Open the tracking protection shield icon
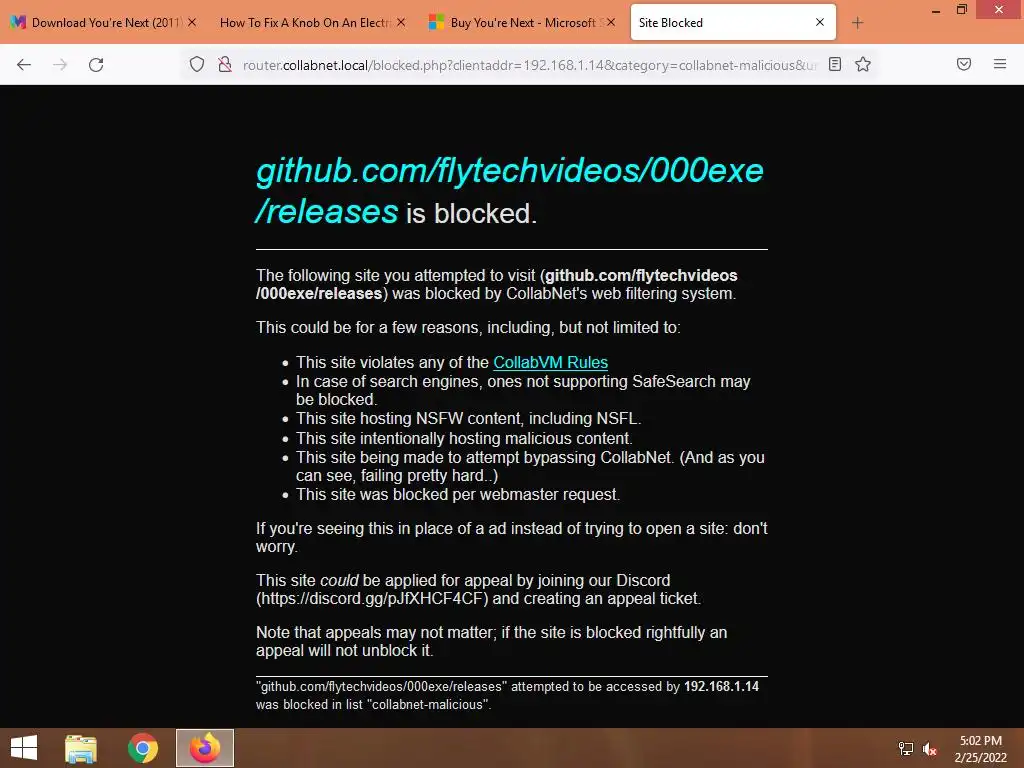 pyautogui.click(x=197, y=64)
